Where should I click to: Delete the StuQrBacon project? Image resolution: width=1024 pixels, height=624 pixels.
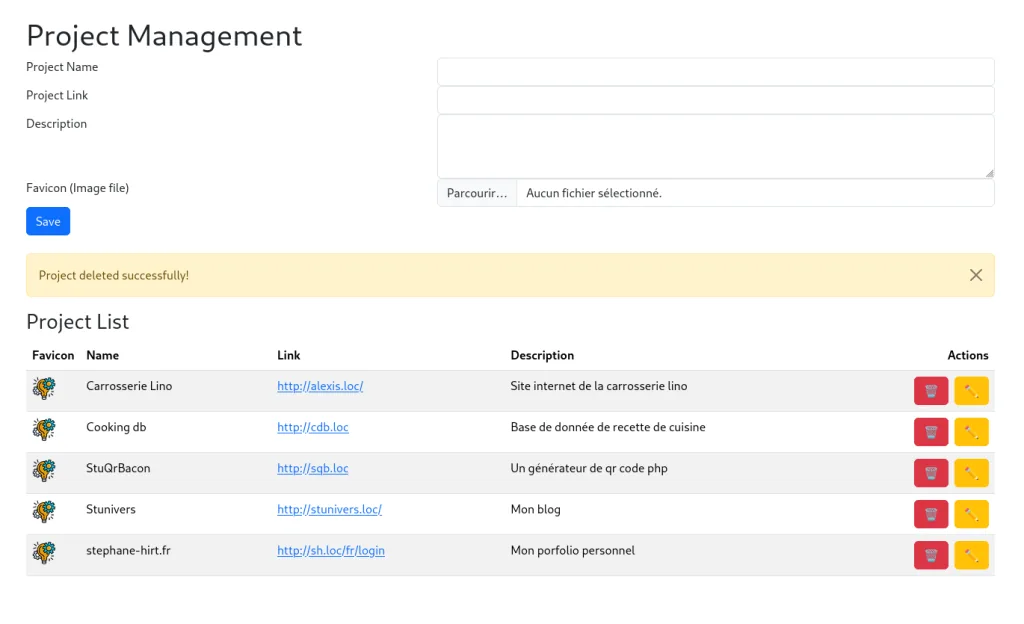(x=931, y=473)
